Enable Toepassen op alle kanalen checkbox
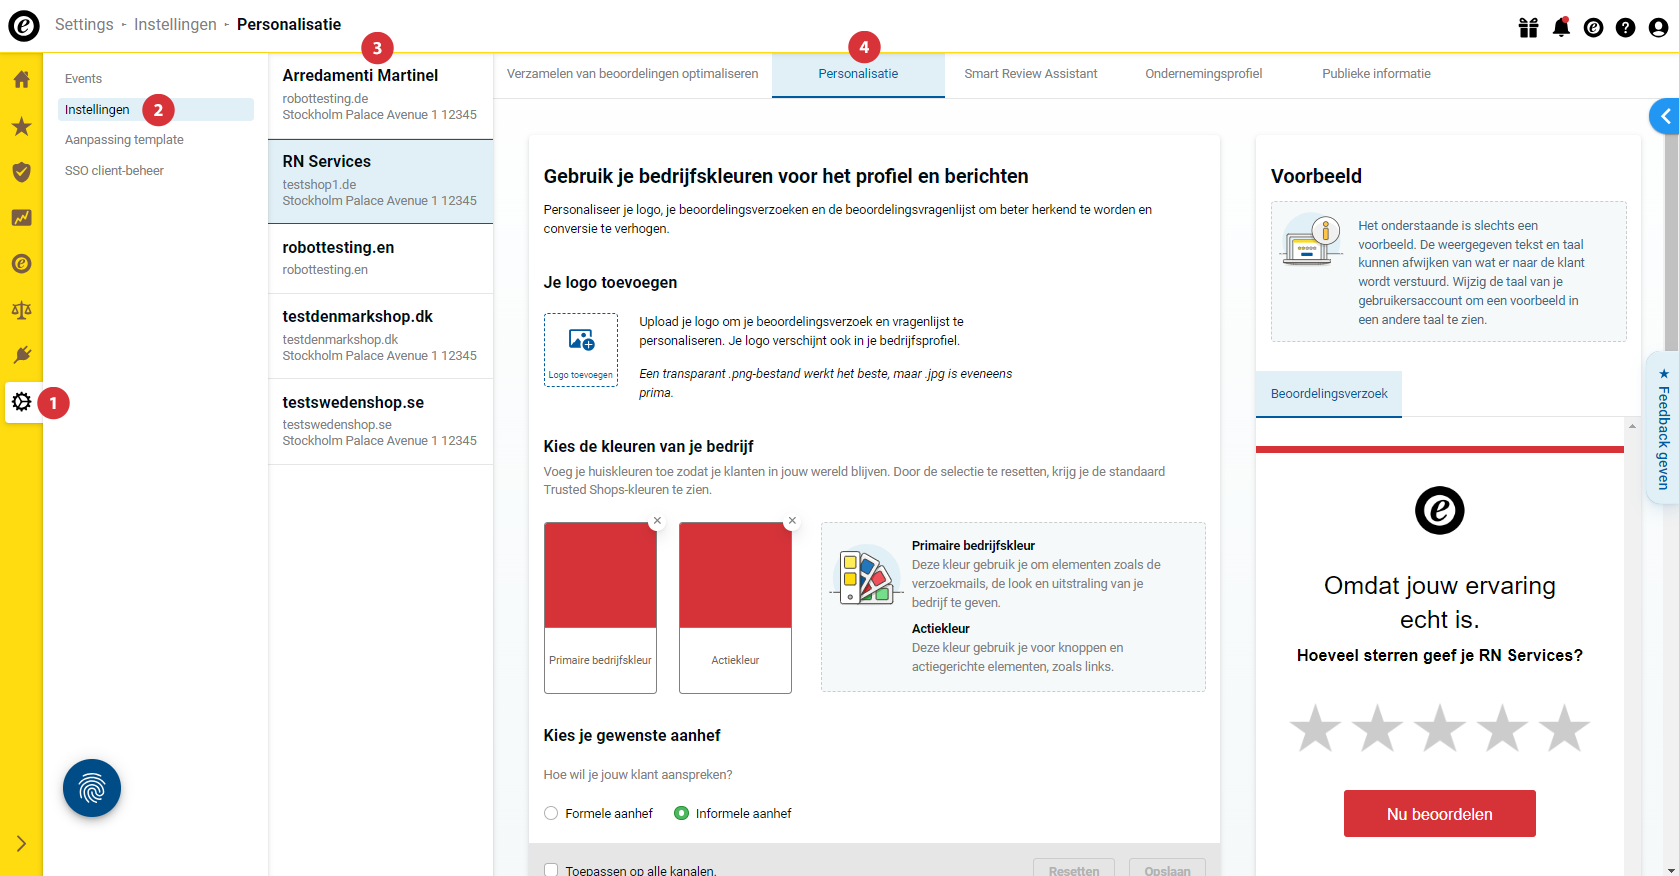The width and height of the screenshot is (1679, 876). pyautogui.click(x=551, y=870)
